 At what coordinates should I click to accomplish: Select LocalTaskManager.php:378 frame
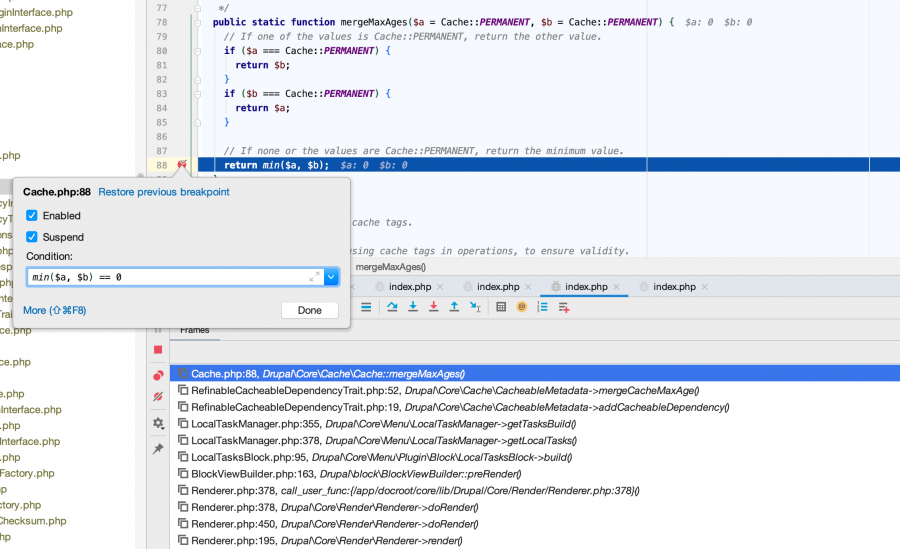click(x=534, y=440)
